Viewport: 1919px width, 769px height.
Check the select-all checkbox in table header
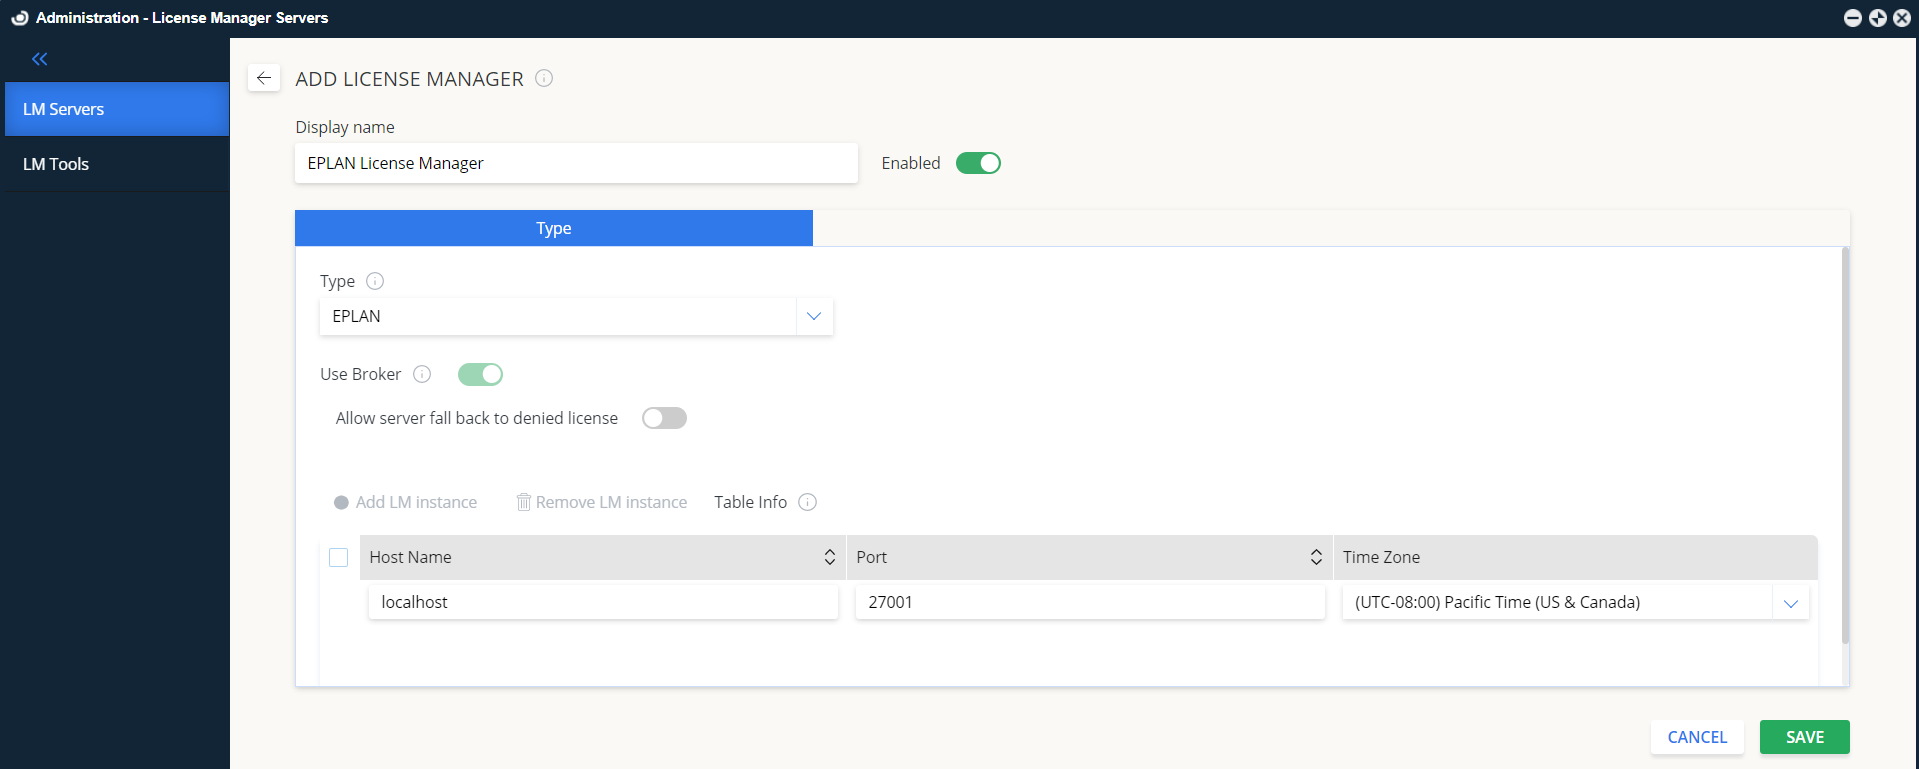(x=339, y=557)
